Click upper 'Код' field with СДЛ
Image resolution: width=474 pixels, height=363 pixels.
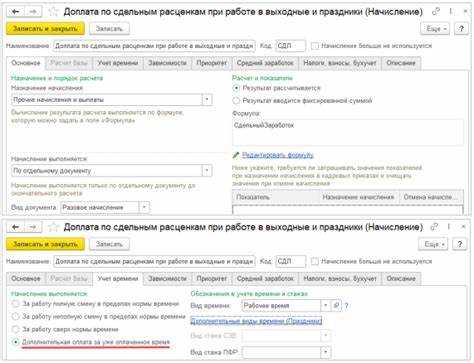tap(291, 46)
